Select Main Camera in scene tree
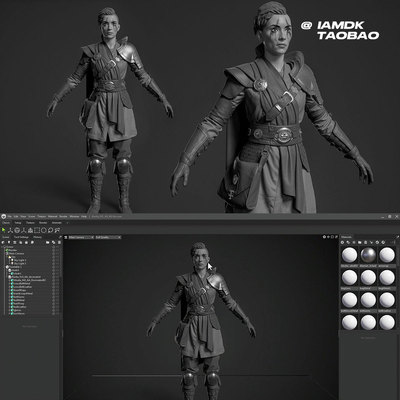The height and width of the screenshot is (400, 400). pyautogui.click(x=16, y=254)
